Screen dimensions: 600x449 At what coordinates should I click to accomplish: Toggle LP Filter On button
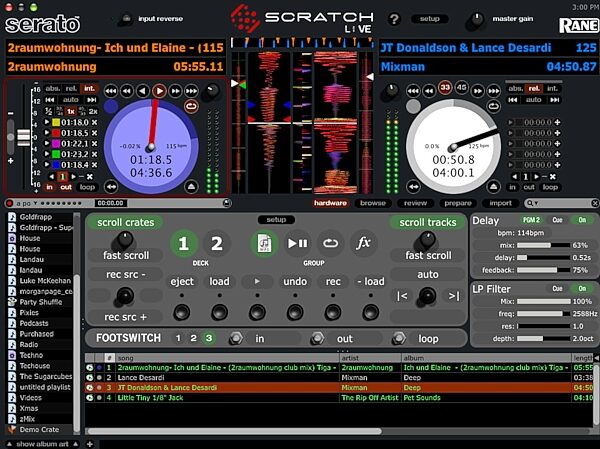coord(582,289)
